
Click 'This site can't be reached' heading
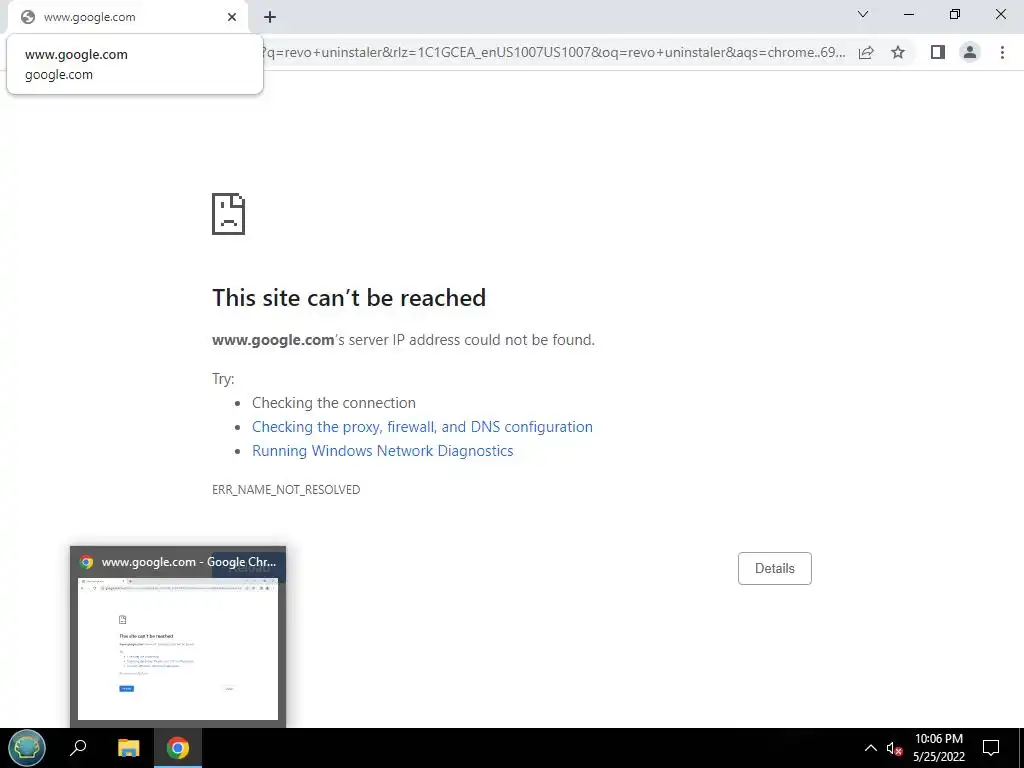(x=349, y=298)
